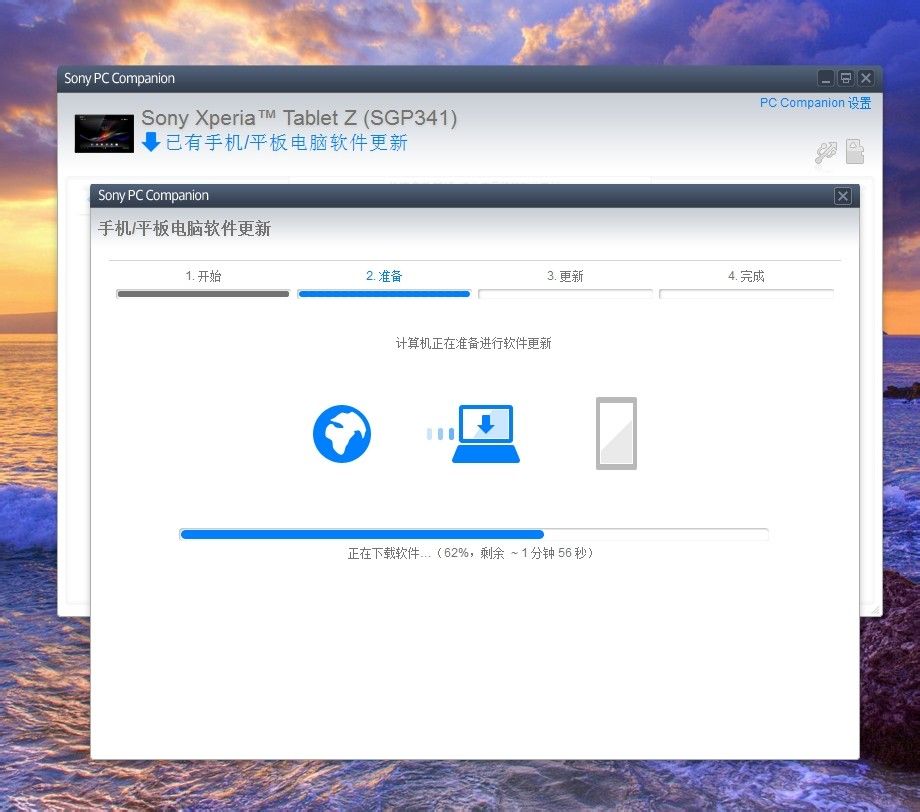Click the 正在下载软件 62% status text
Viewport: 920px width, 812px height.
point(471,553)
